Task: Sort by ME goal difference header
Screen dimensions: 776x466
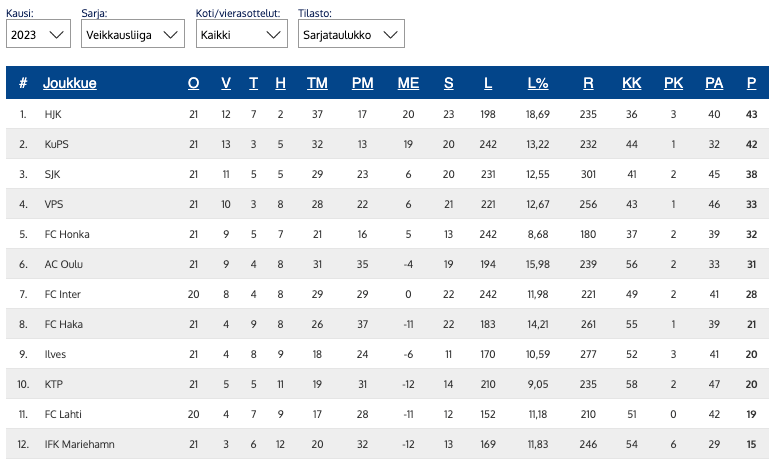Action: pyautogui.click(x=408, y=84)
